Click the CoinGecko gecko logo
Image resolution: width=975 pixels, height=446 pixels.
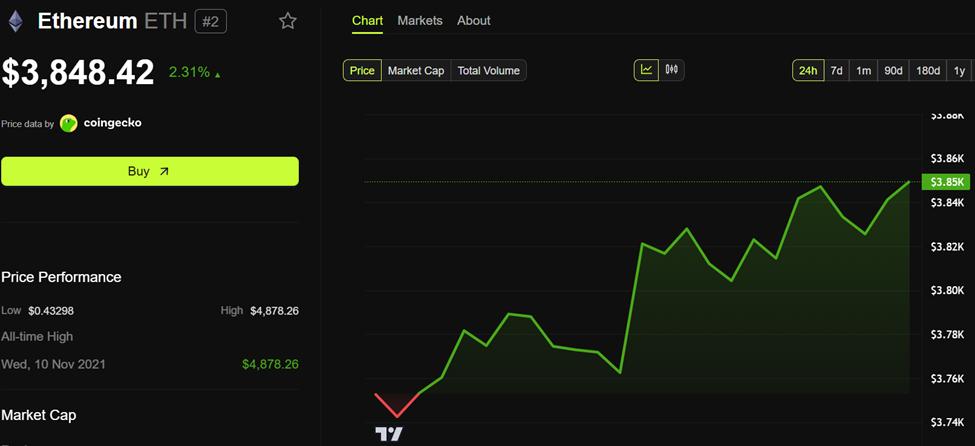(x=68, y=123)
